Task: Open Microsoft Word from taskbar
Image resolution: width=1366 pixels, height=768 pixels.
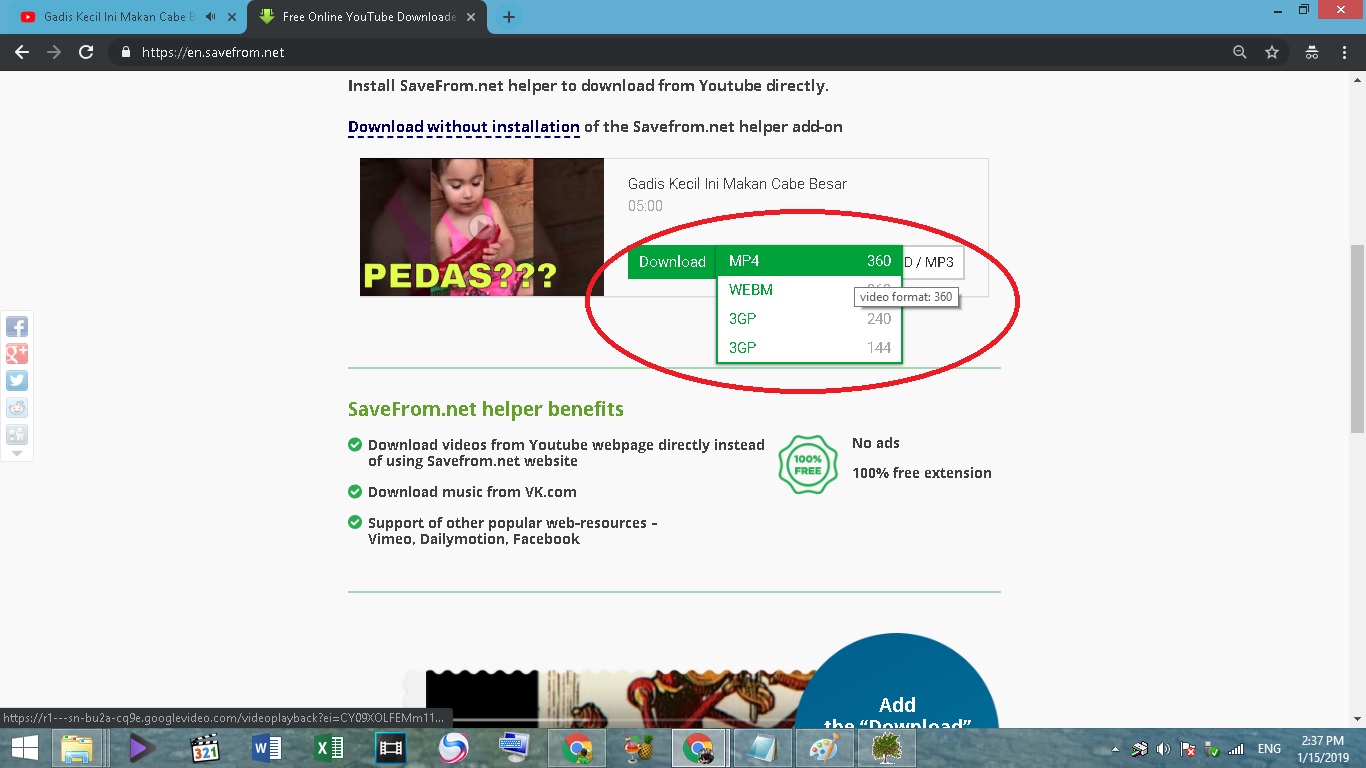Action: [267, 748]
